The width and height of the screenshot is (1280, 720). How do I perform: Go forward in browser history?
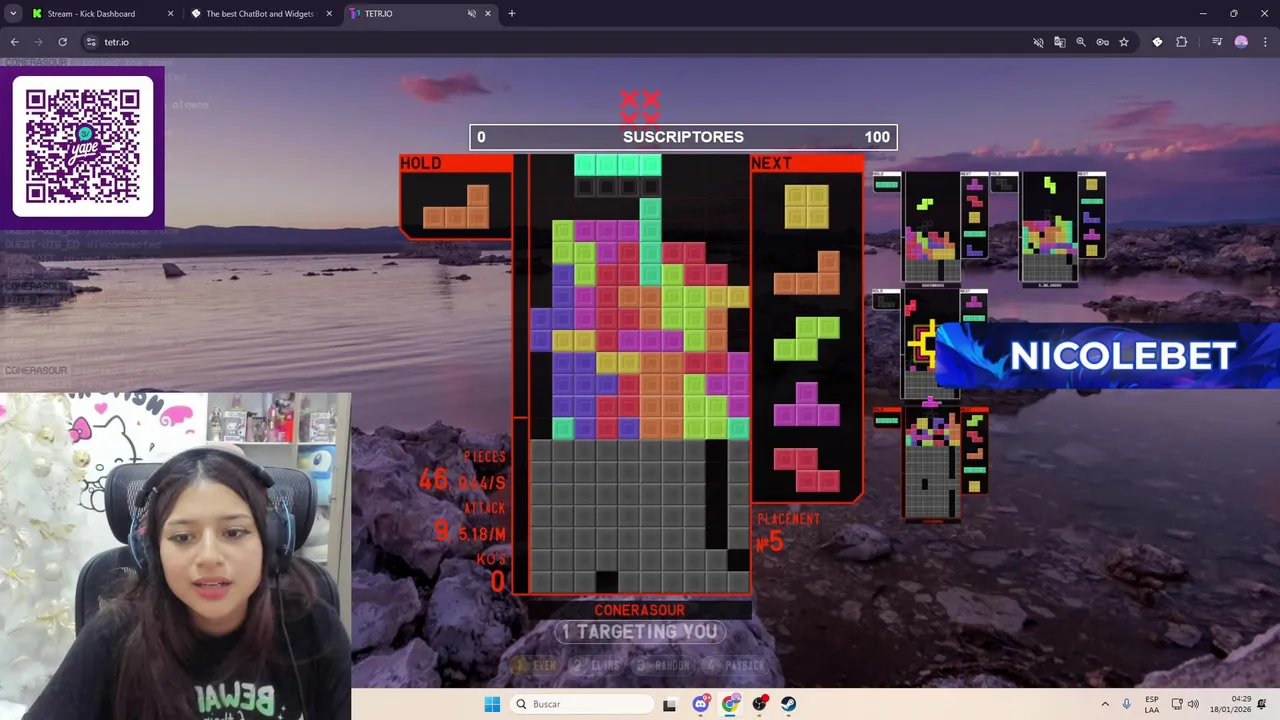click(38, 42)
